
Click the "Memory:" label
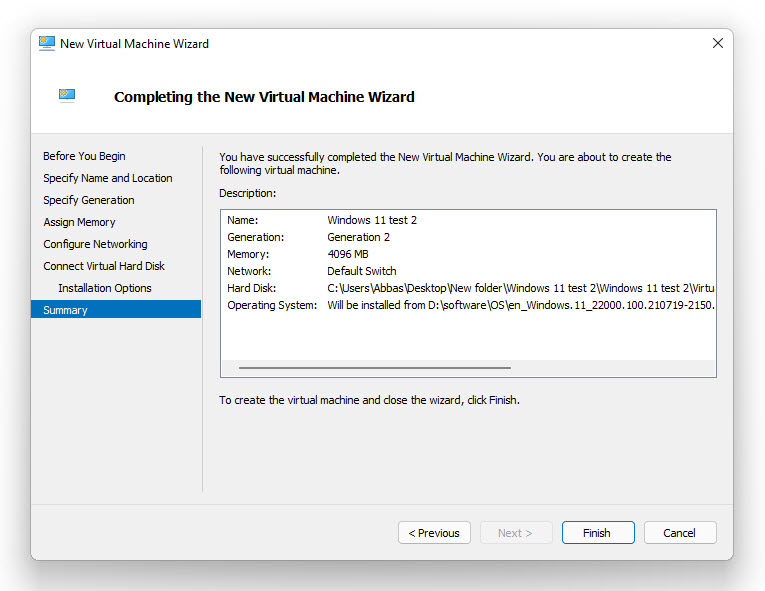(248, 254)
